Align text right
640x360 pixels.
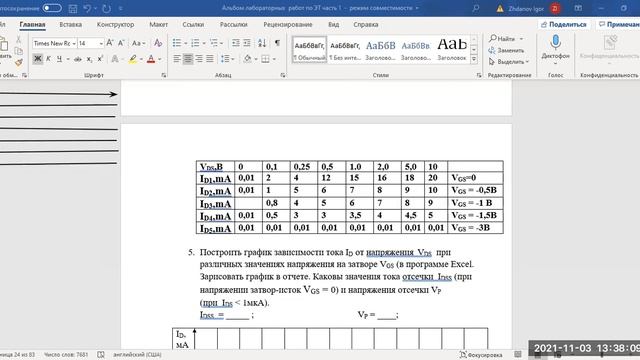pyautogui.click(x=199, y=59)
